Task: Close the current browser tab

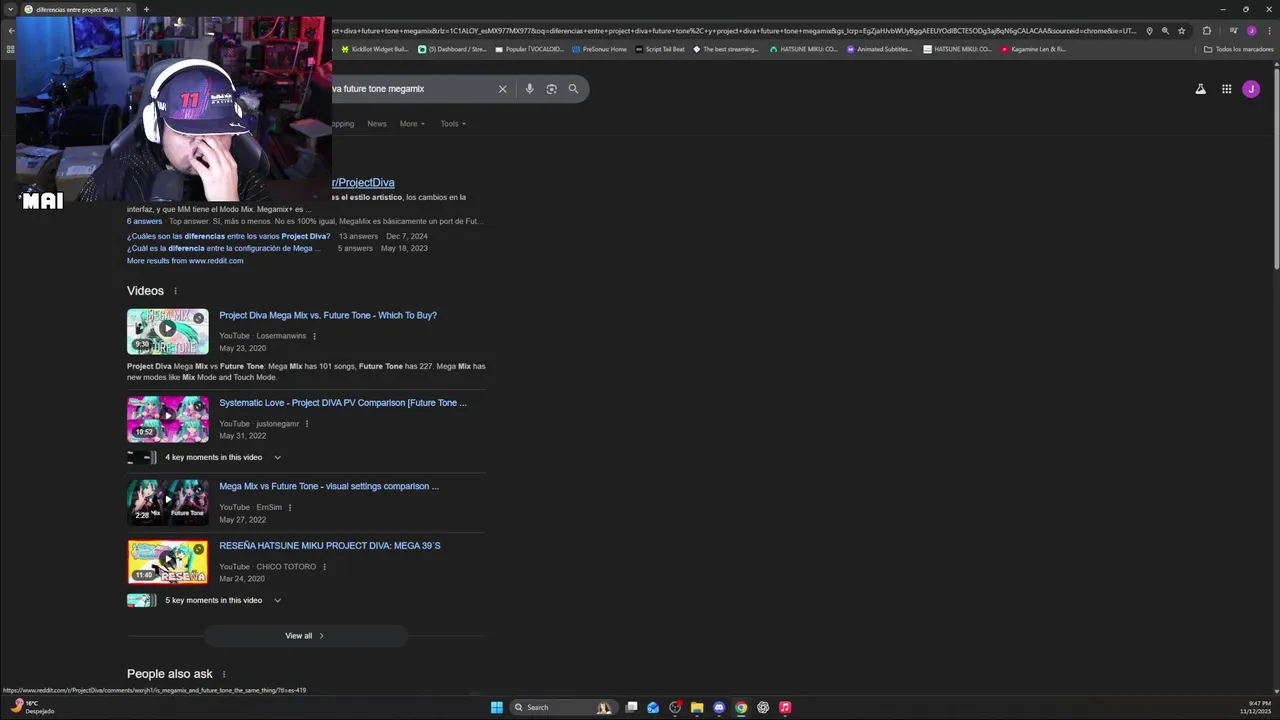Action: tap(128, 9)
